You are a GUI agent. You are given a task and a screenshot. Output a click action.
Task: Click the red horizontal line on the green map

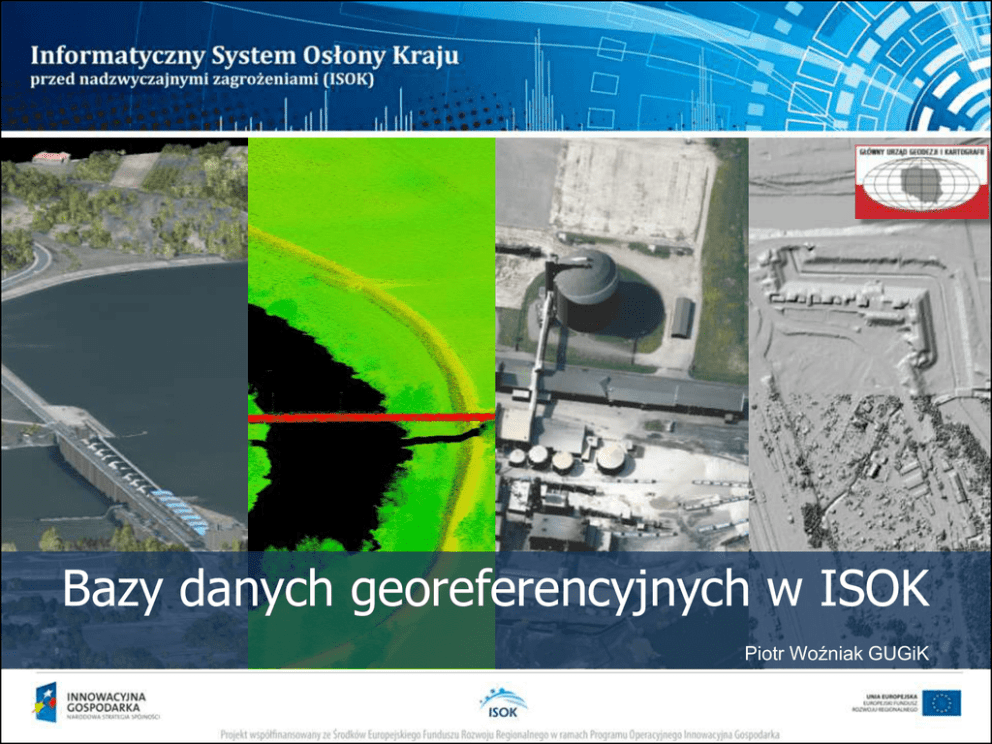[371, 418]
